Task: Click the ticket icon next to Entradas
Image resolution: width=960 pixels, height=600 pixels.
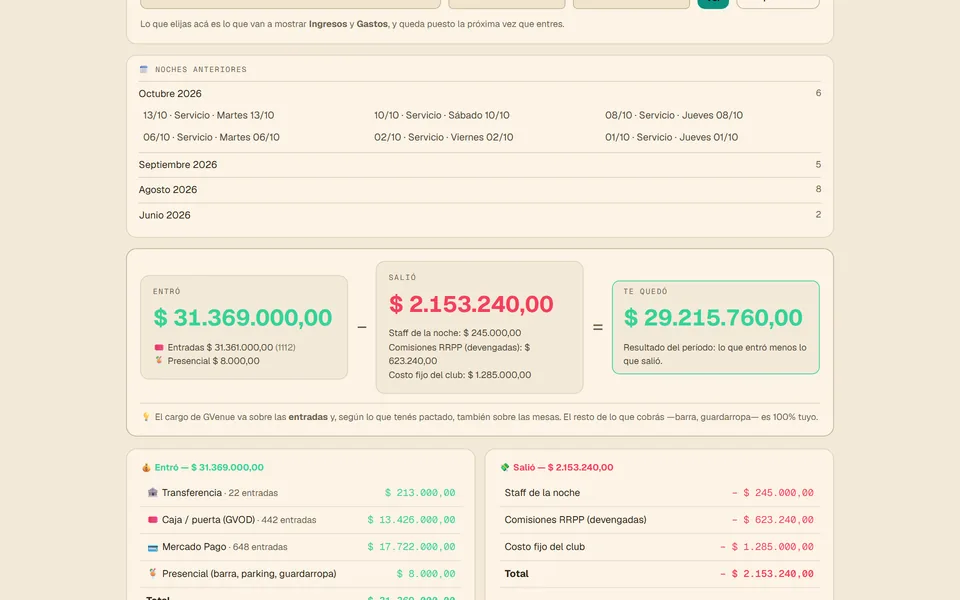Action: pyautogui.click(x=159, y=347)
